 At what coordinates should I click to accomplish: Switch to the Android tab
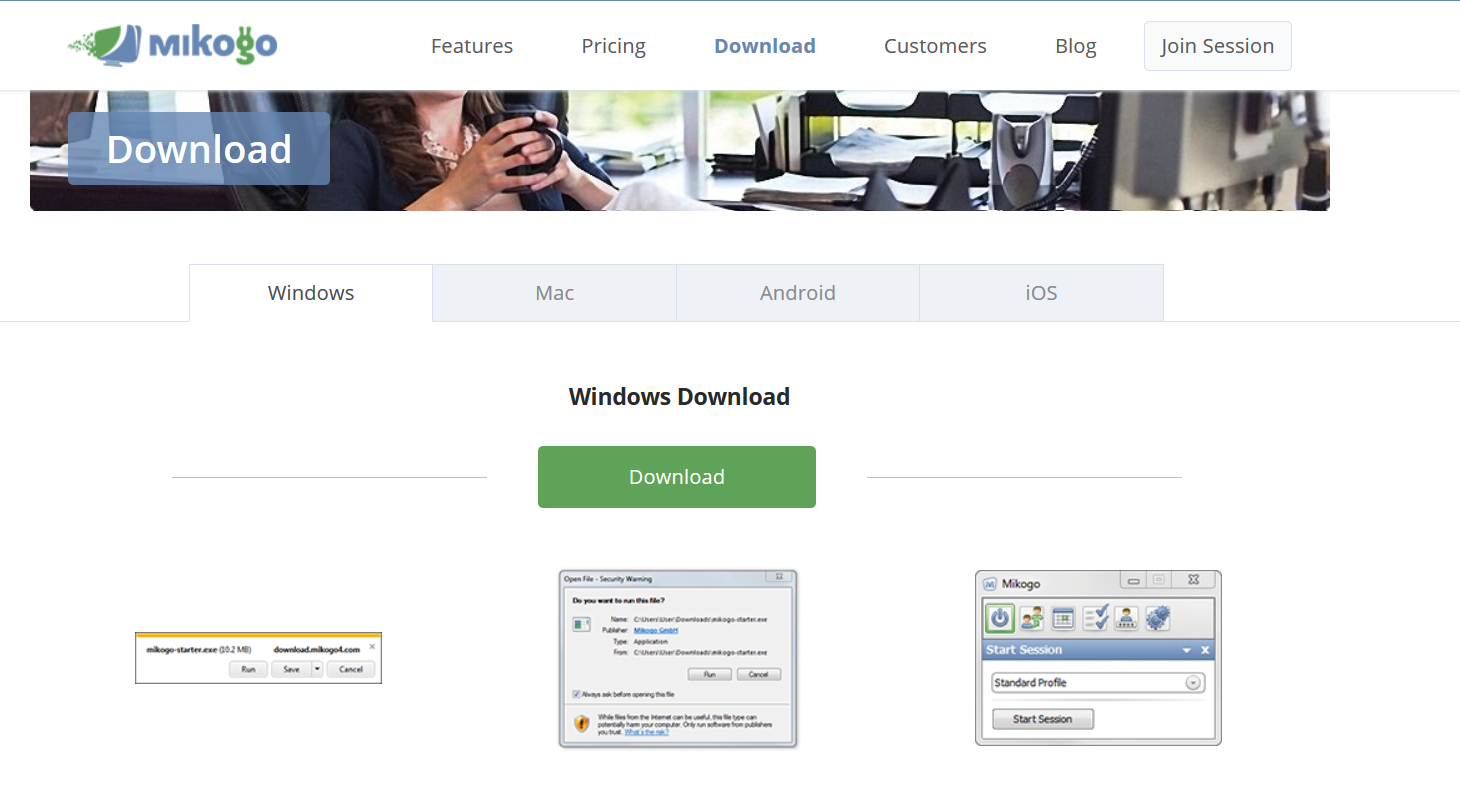[798, 293]
